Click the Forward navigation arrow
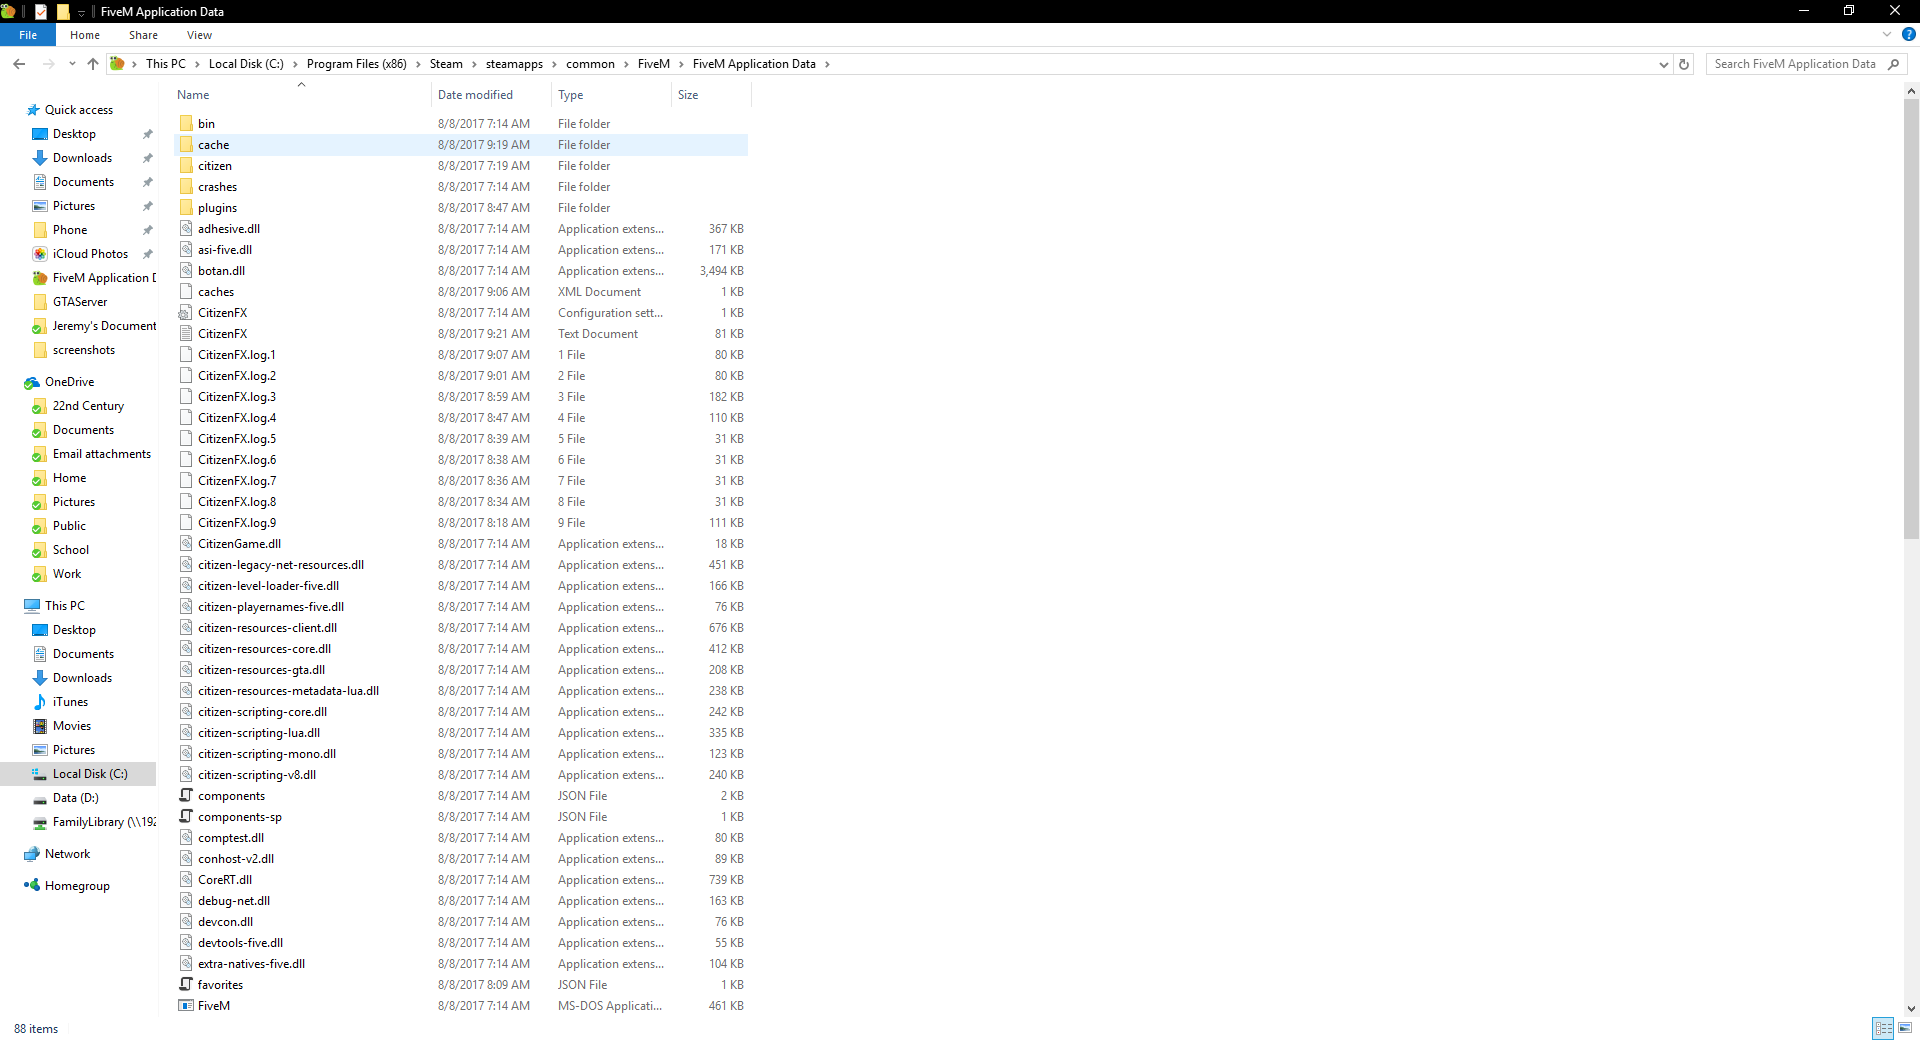Screen dimensions: 1920x1040 pos(48,64)
